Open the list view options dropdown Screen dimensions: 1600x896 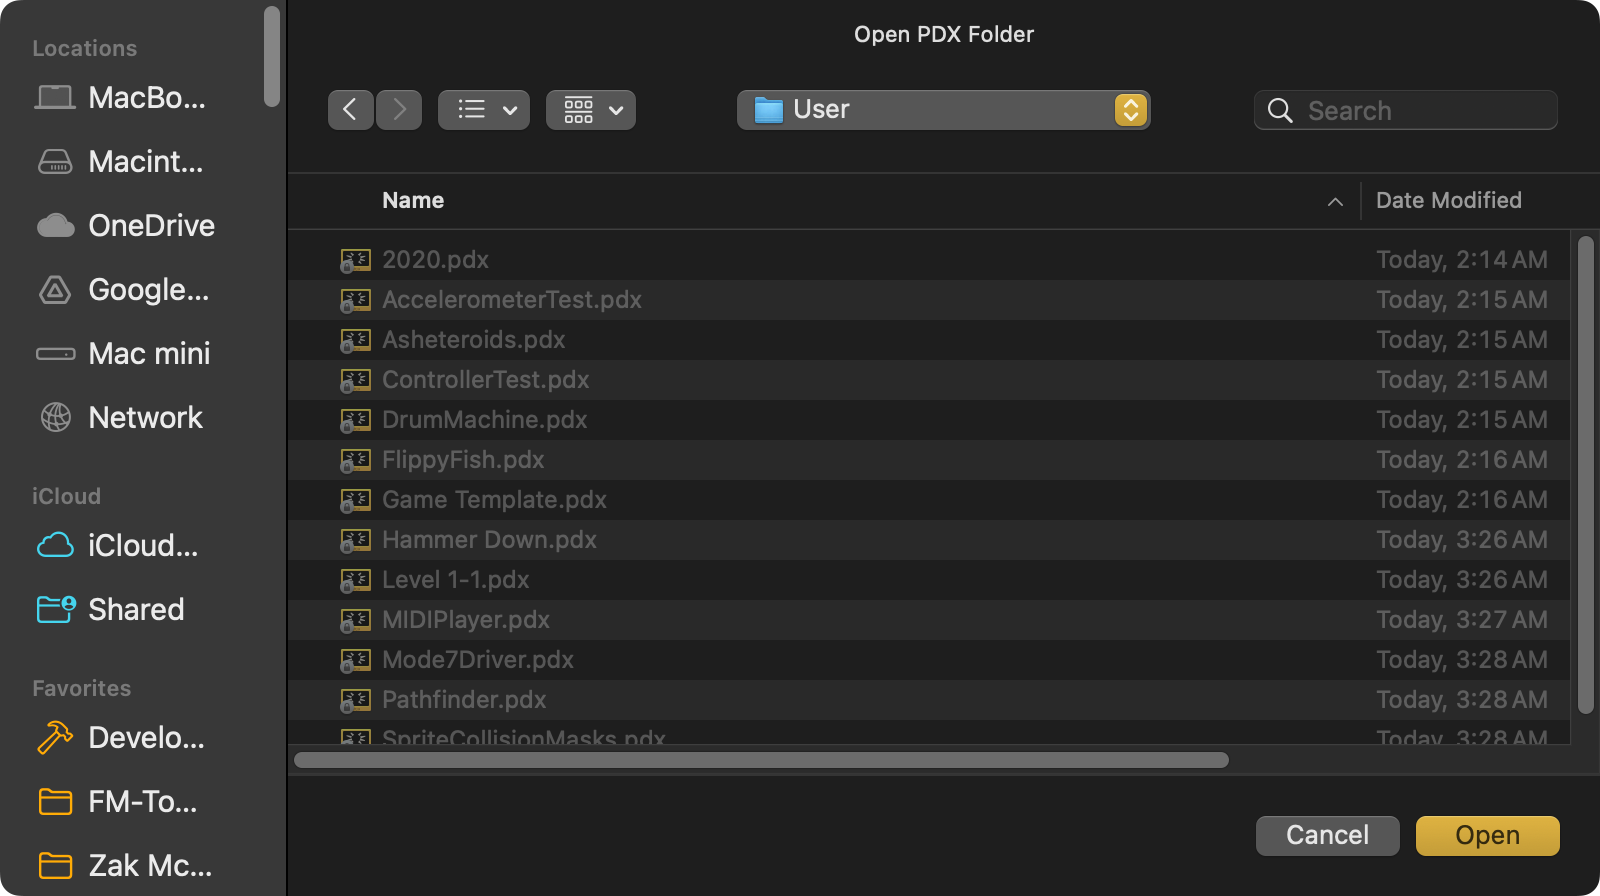(484, 110)
